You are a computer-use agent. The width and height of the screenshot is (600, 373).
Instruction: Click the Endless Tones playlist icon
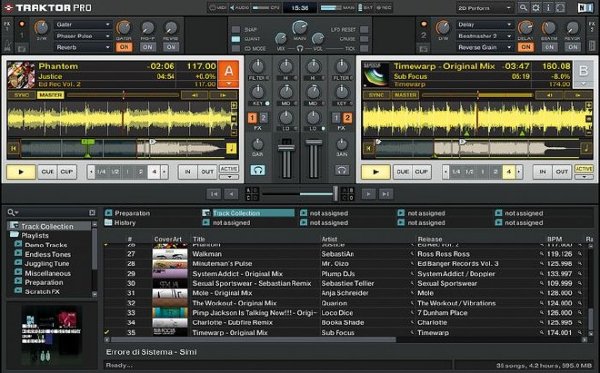click(18, 254)
